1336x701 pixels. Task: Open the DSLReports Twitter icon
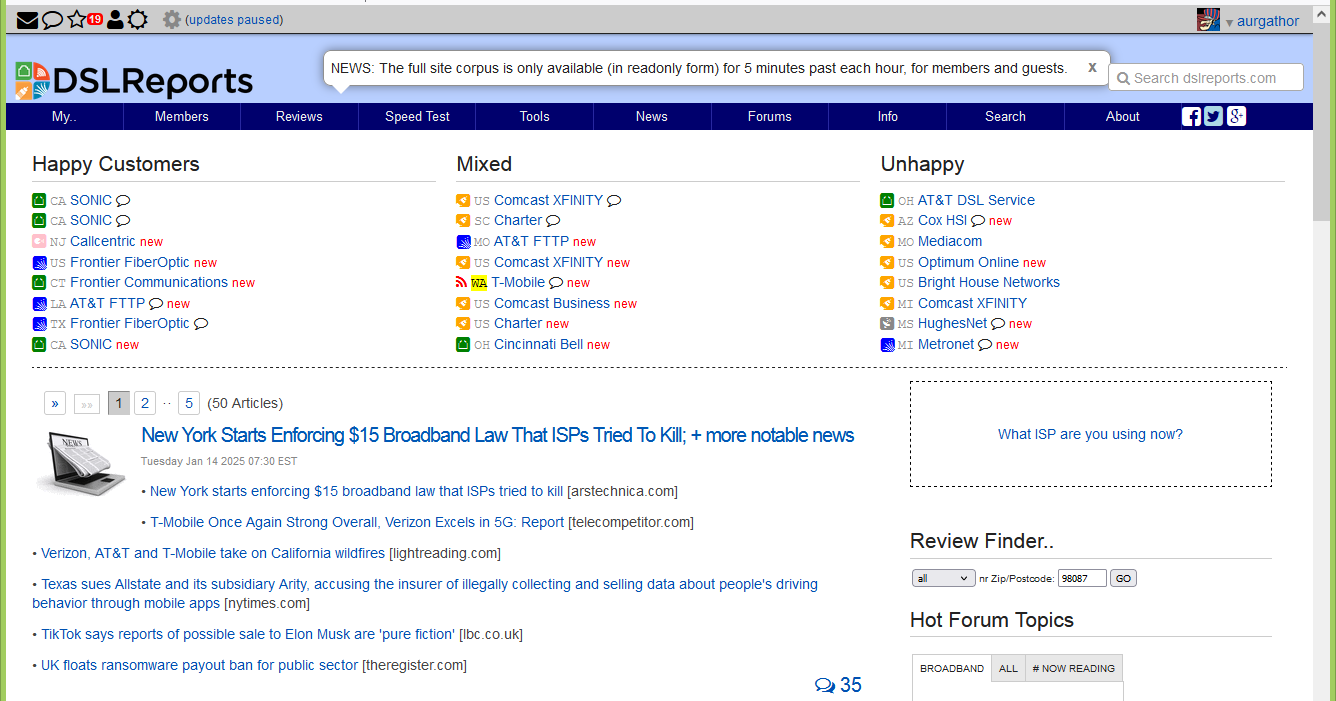tap(1214, 116)
